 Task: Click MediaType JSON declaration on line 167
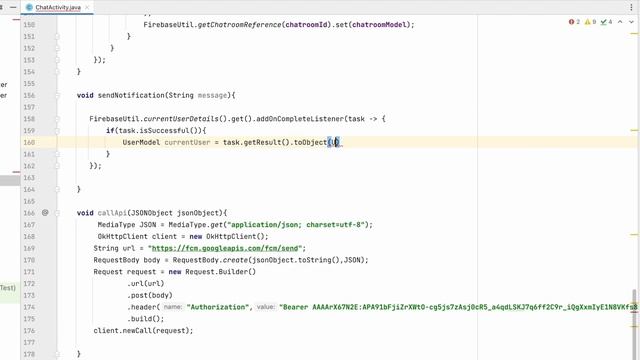pyautogui.click(x=127, y=224)
